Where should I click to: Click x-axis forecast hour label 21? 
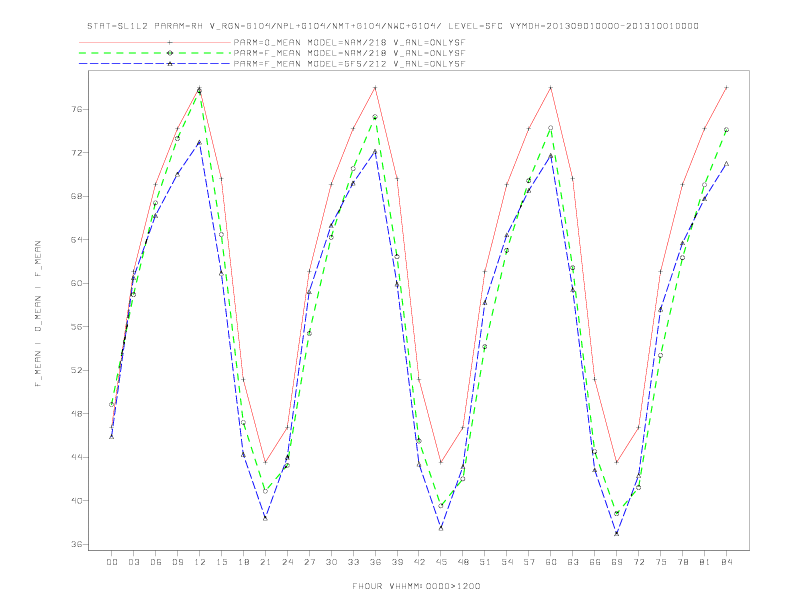pyautogui.click(x=266, y=562)
